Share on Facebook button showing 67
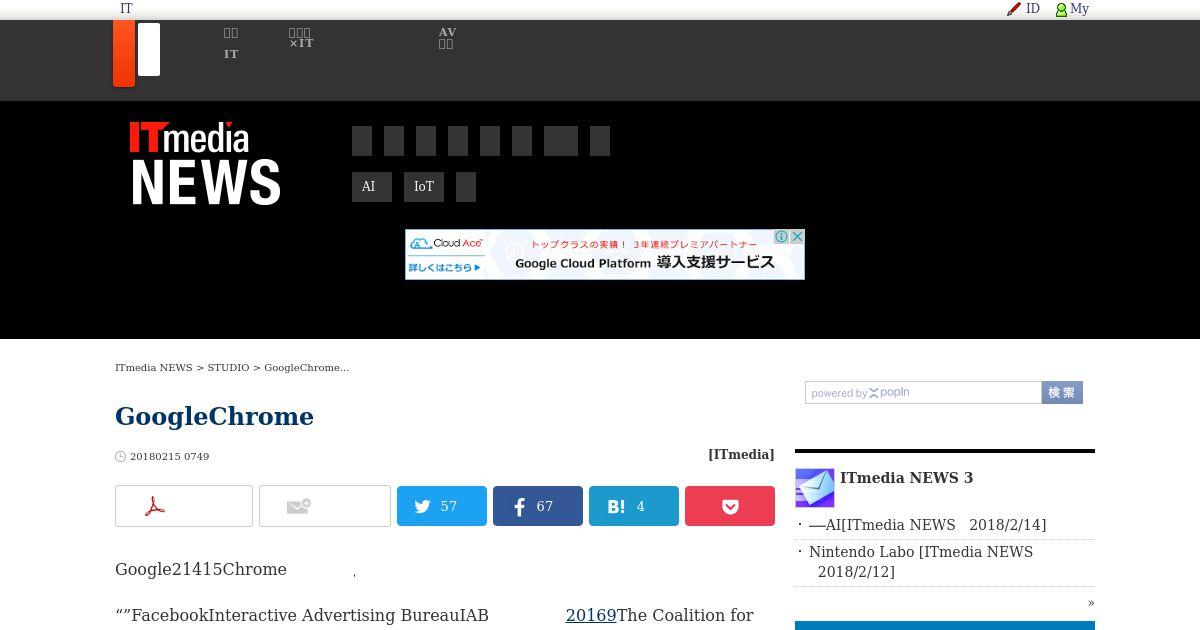This screenshot has height=630, width=1200. point(538,506)
